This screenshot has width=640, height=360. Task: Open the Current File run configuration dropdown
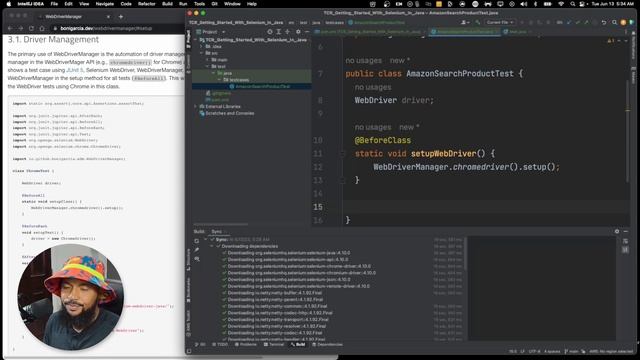pyautogui.click(x=500, y=22)
